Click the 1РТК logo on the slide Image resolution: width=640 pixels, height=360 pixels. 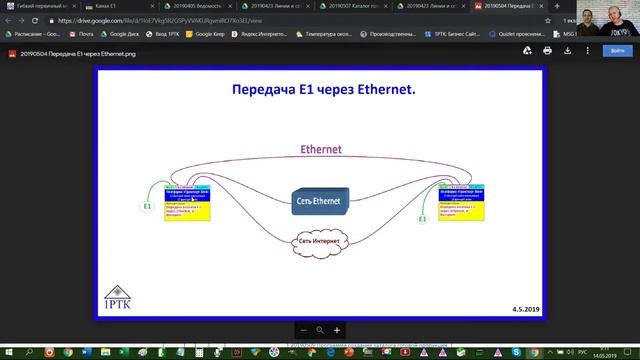tap(117, 297)
